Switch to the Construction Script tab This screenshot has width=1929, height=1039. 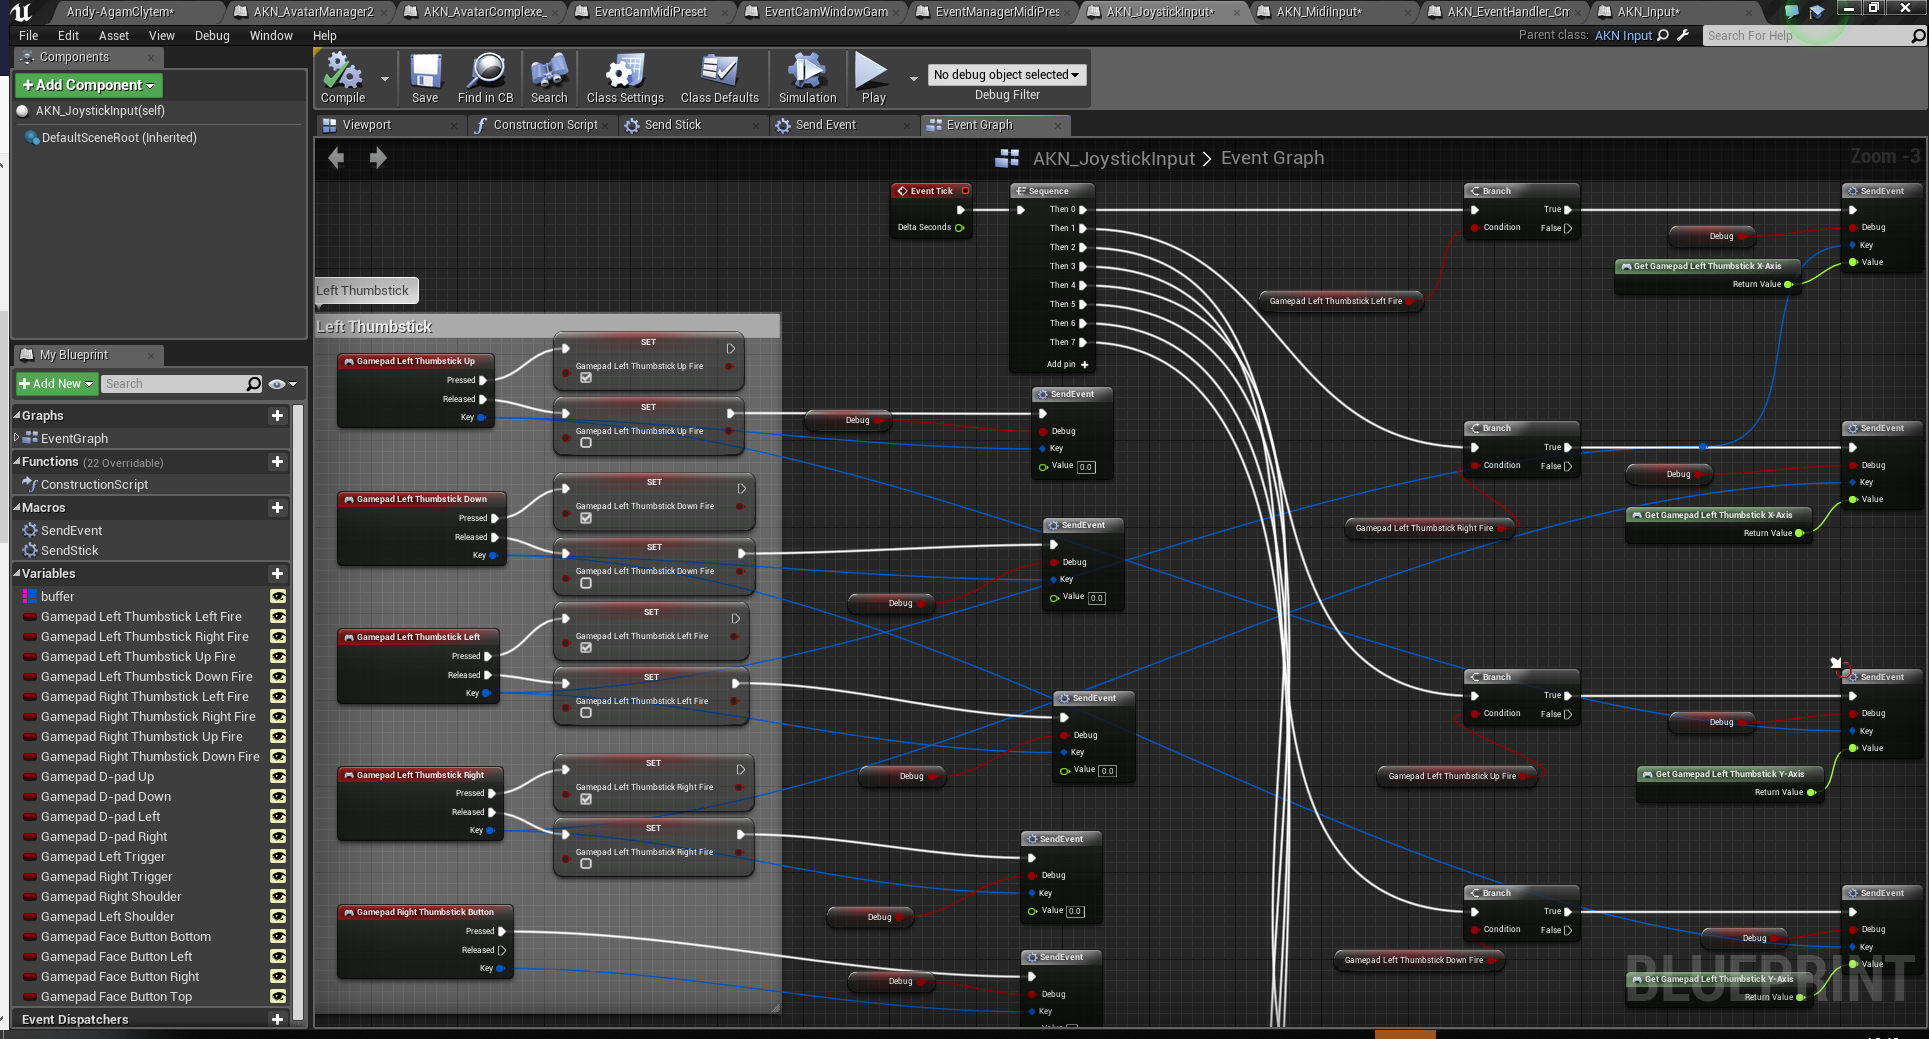(x=545, y=125)
